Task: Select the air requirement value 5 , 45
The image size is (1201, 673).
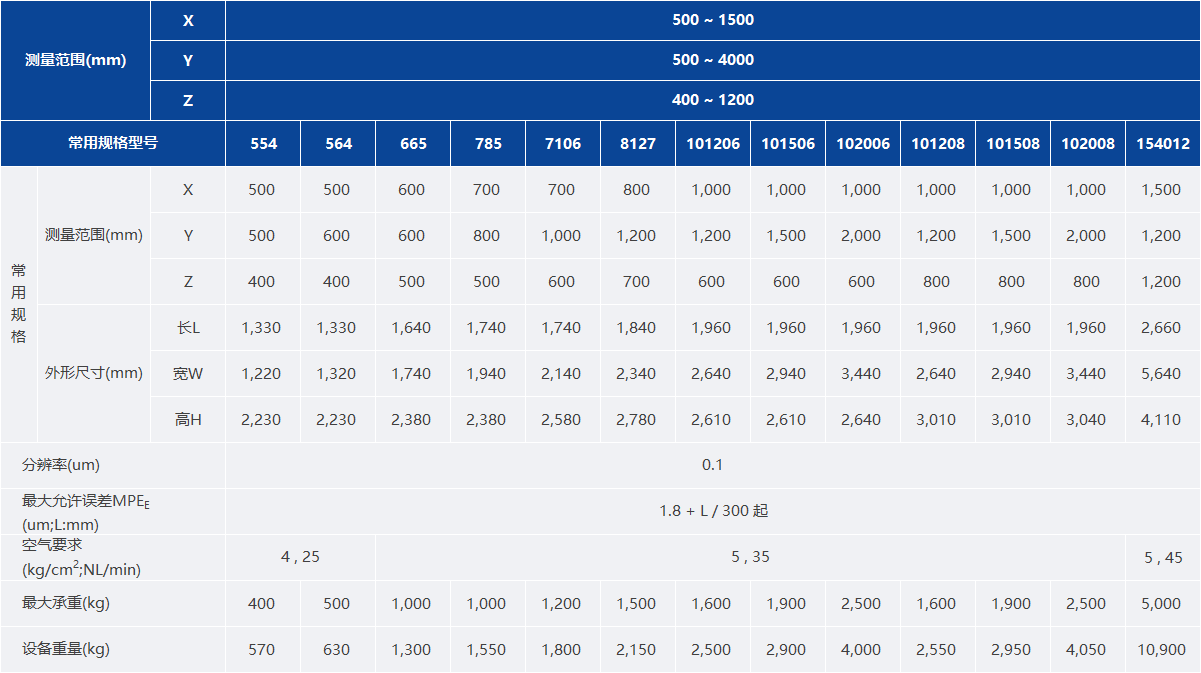Action: click(x=1163, y=558)
